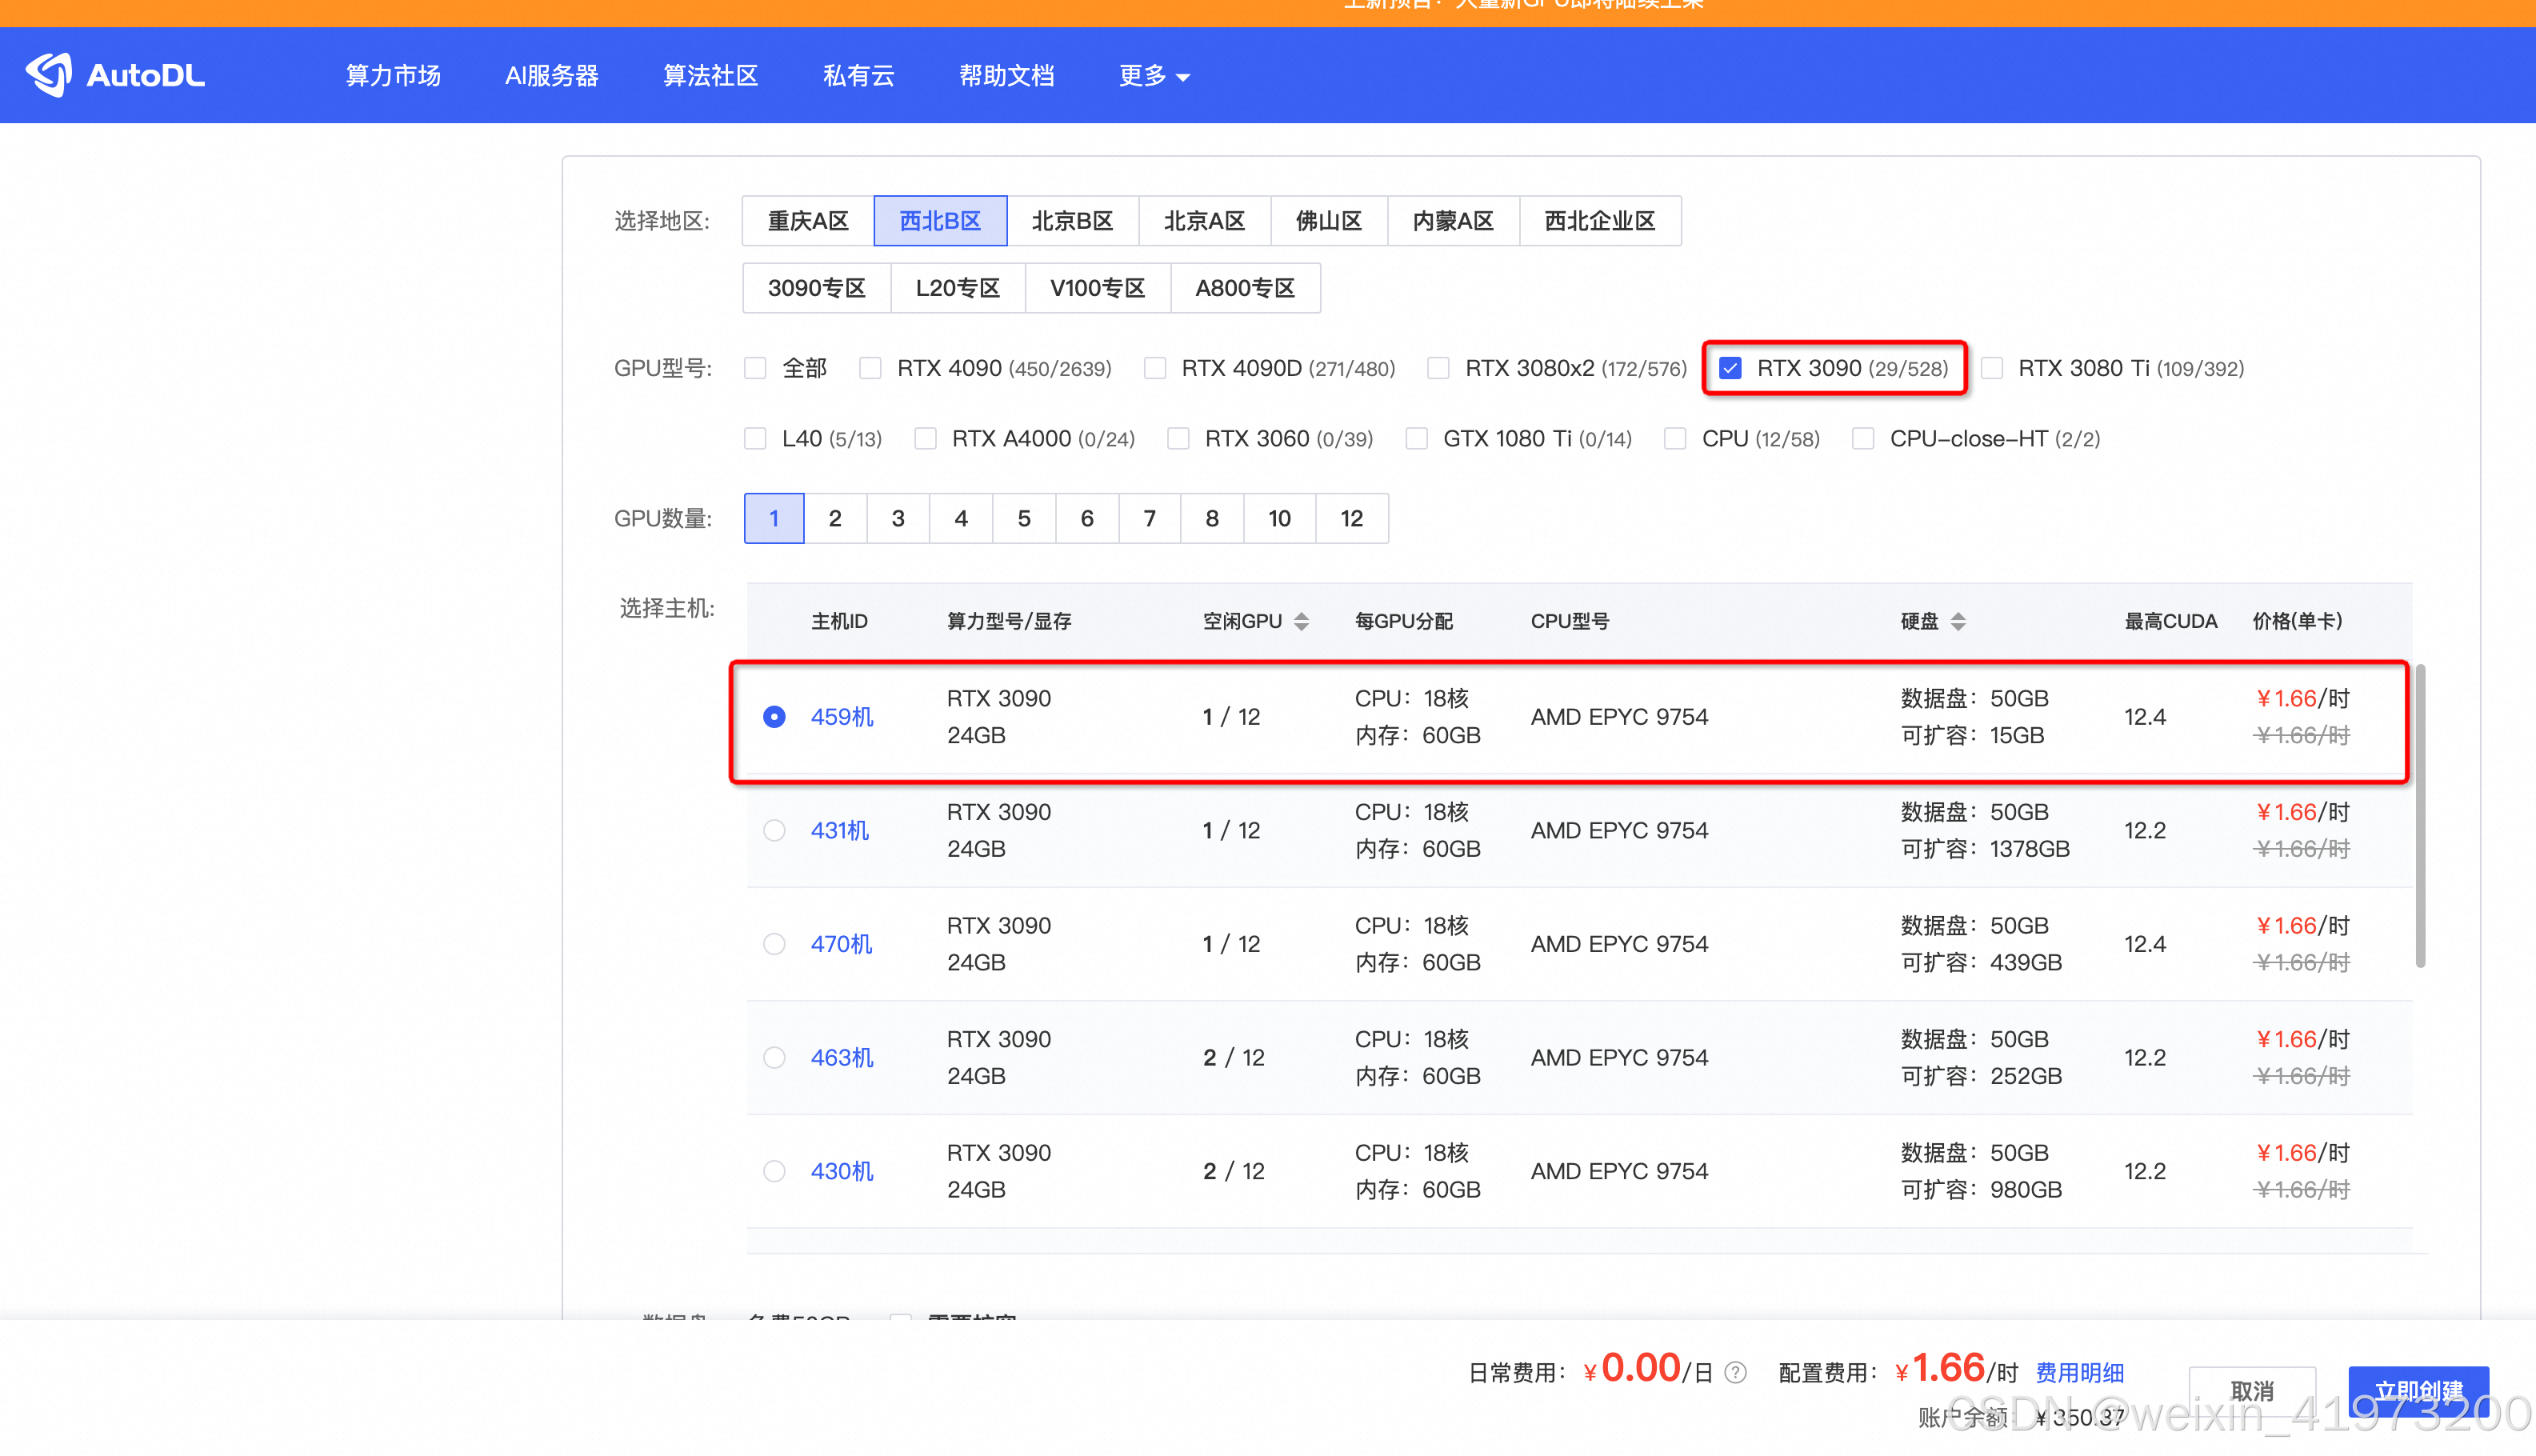This screenshot has width=2536, height=1456.
Task: Set GPU数量 to 6
Action: pos(1087,518)
